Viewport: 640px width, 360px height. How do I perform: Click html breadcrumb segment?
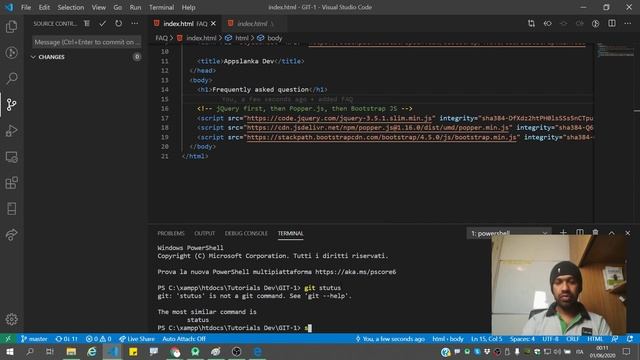point(242,38)
